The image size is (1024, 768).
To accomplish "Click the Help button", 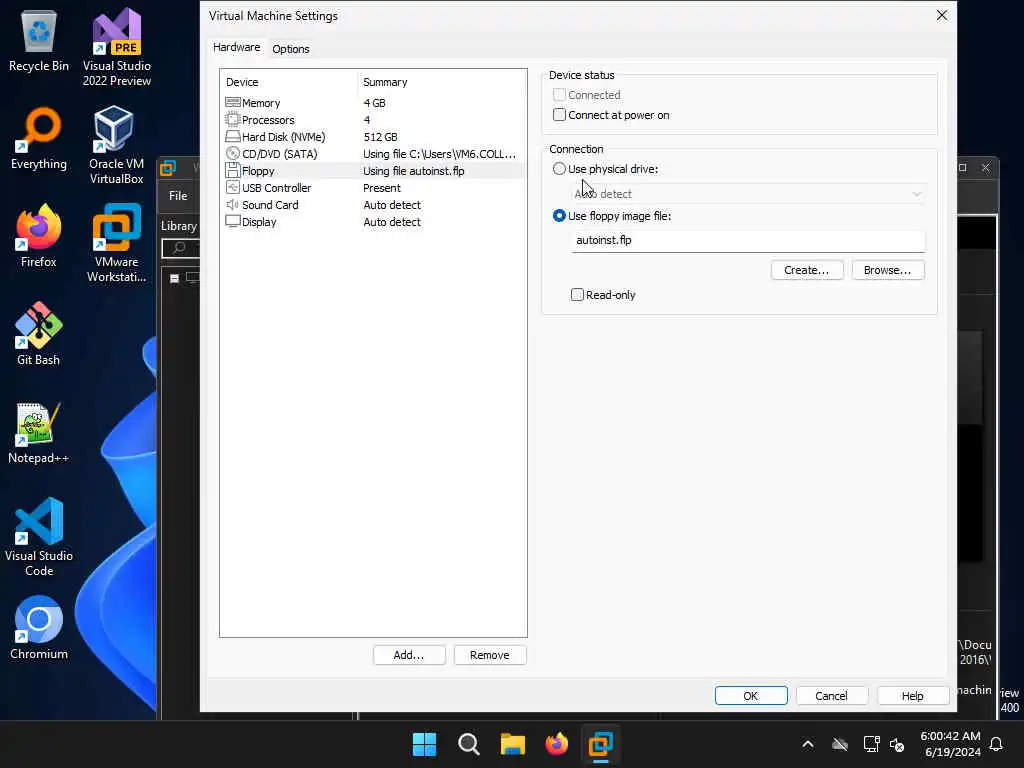I will [x=912, y=696].
